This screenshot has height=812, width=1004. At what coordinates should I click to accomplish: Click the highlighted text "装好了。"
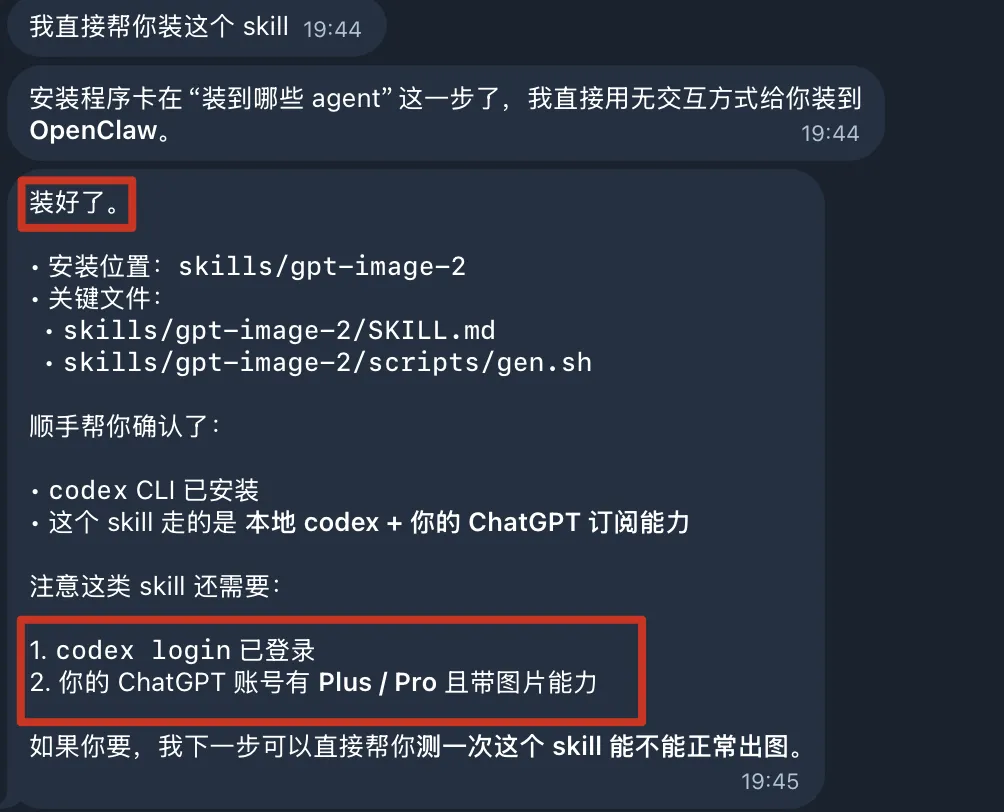76,203
